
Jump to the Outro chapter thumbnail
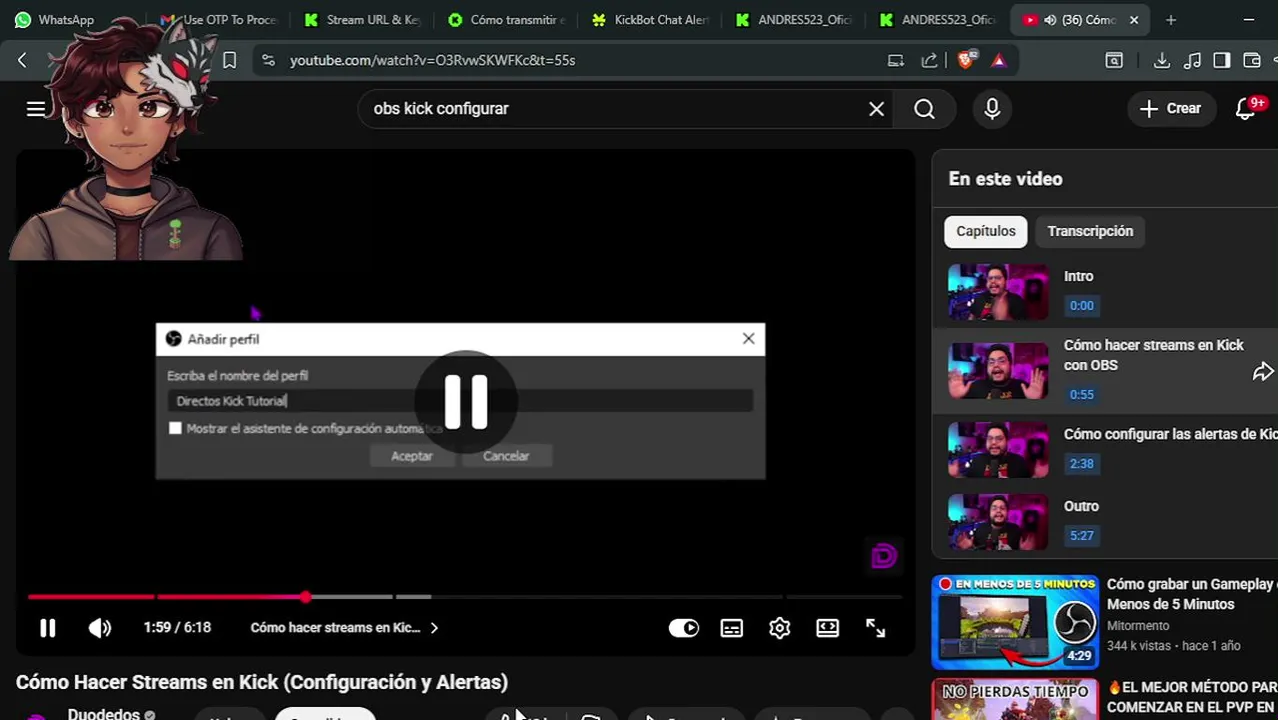click(998, 521)
